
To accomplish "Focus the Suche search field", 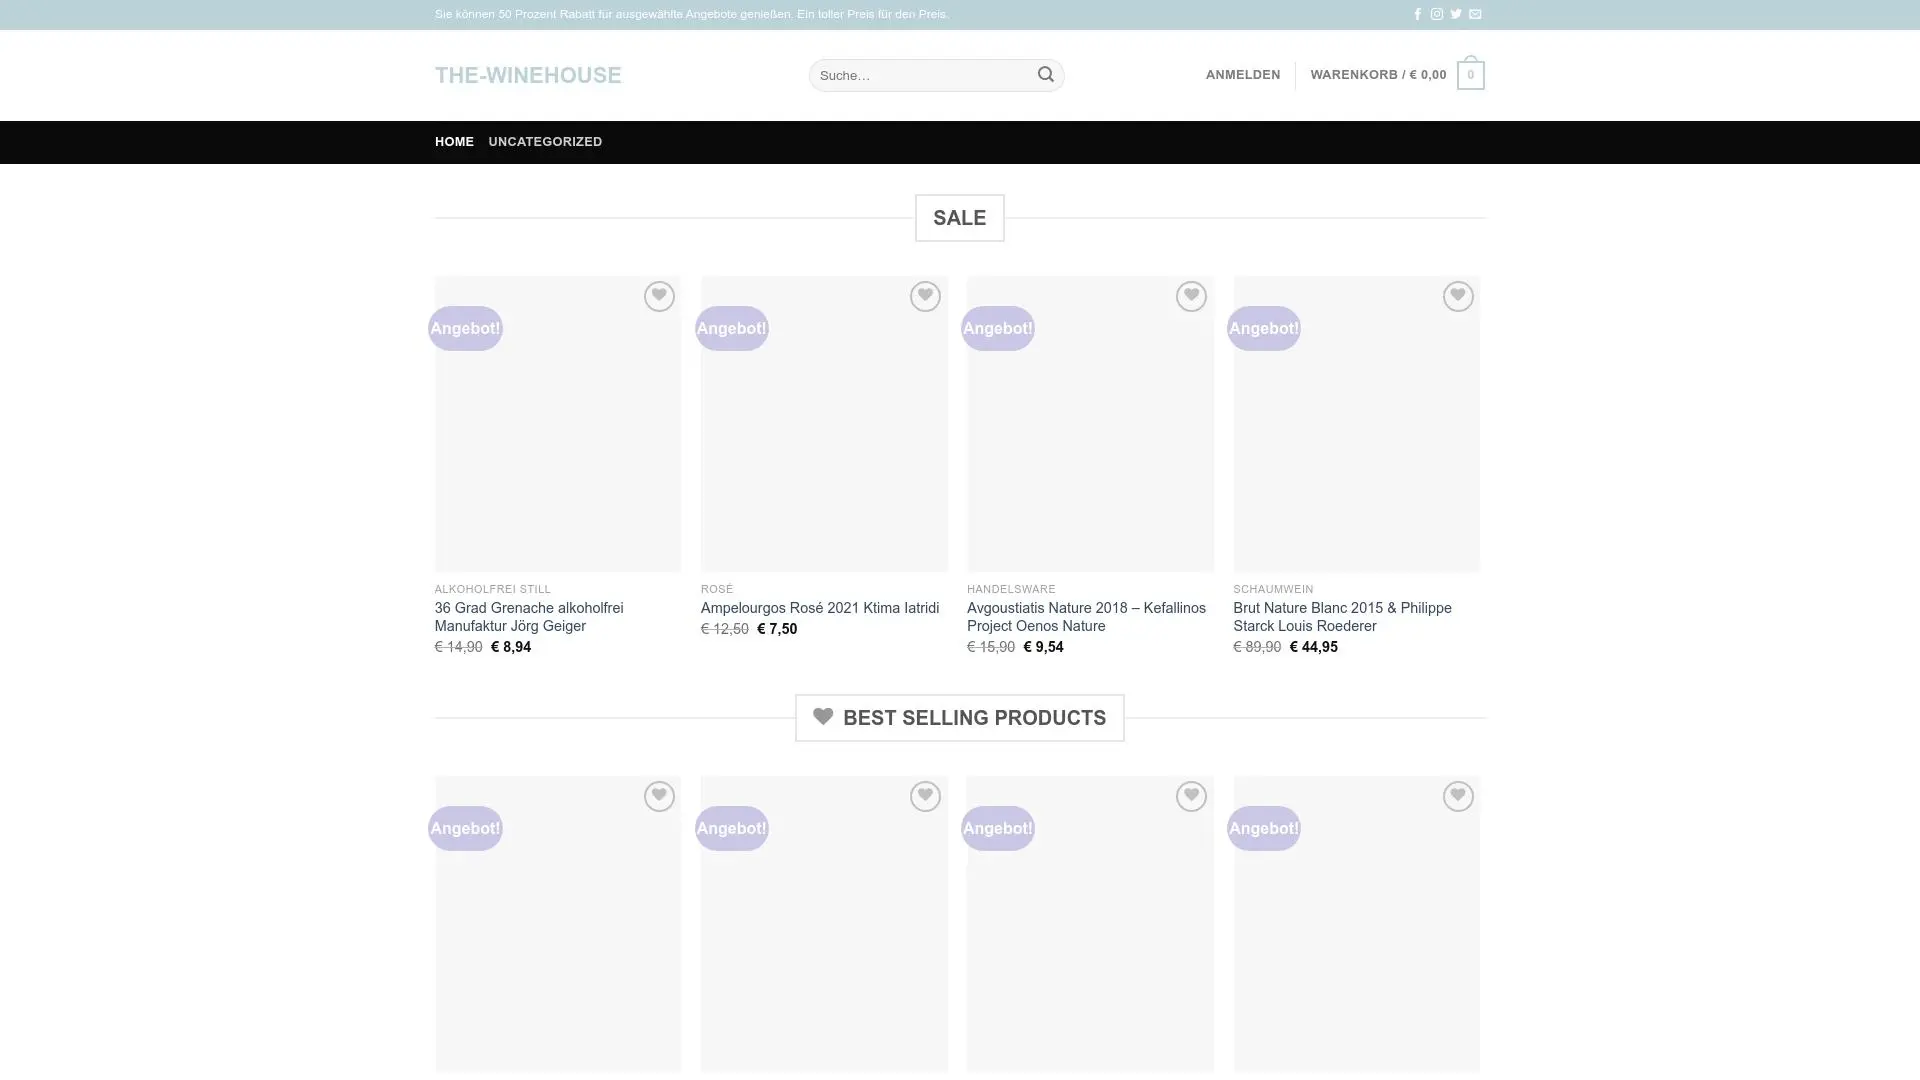I will [920, 75].
